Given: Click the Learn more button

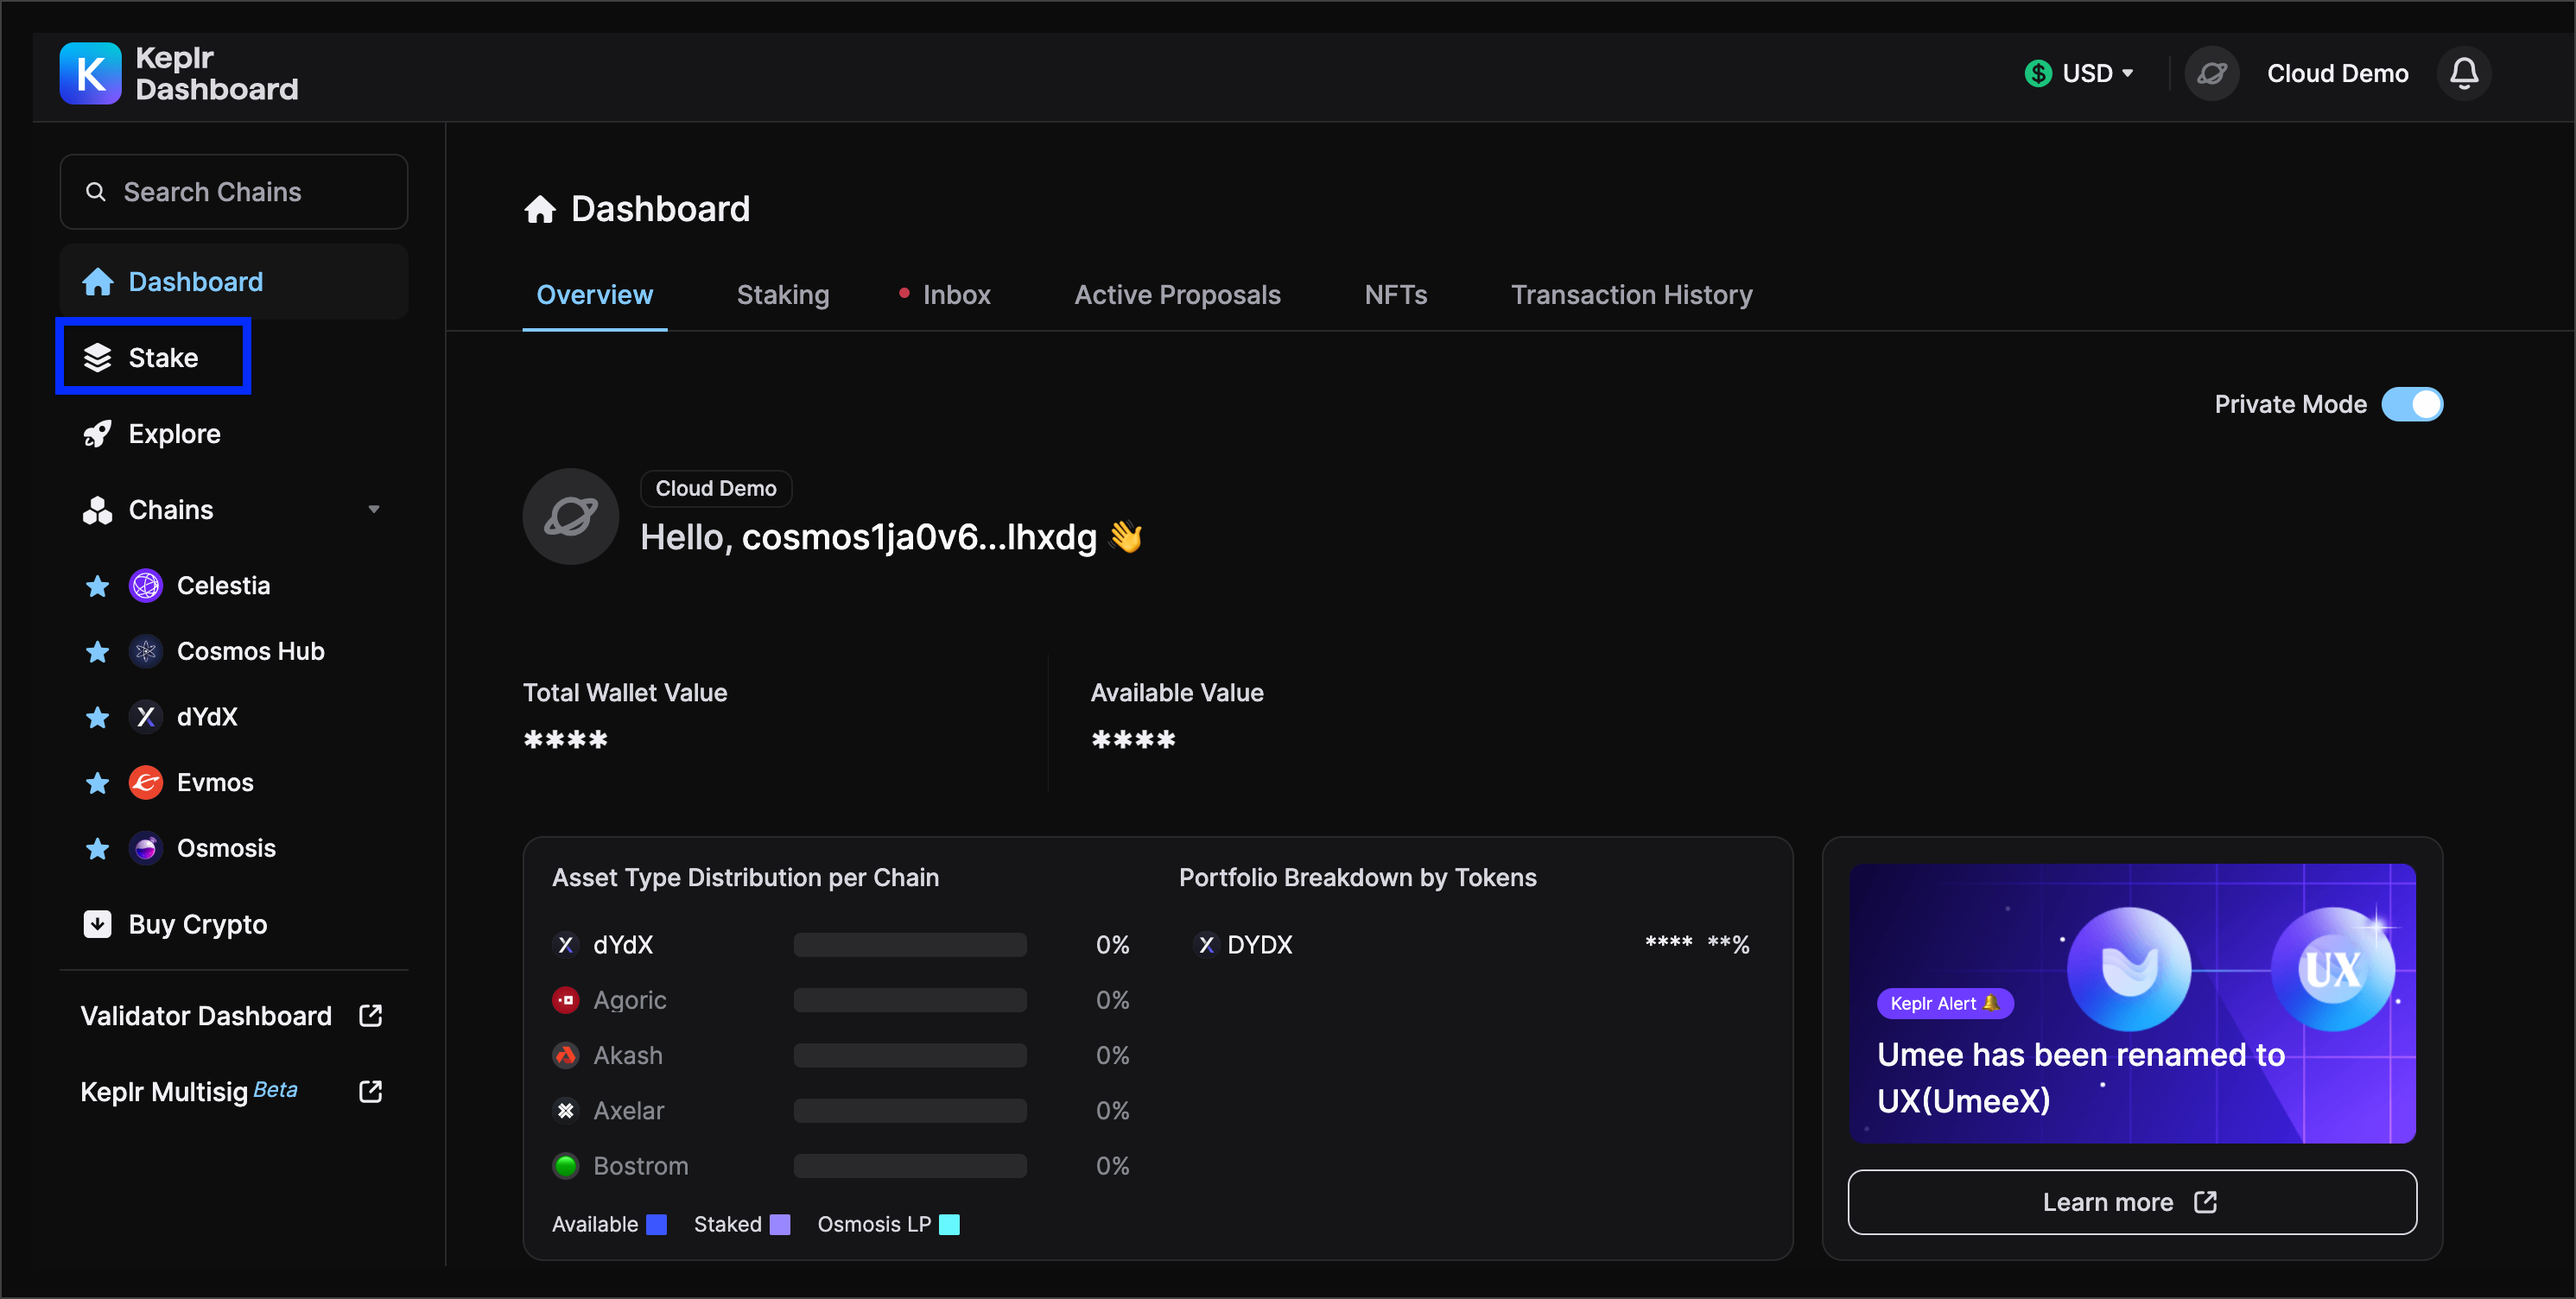Looking at the screenshot, I should click(x=2131, y=1201).
